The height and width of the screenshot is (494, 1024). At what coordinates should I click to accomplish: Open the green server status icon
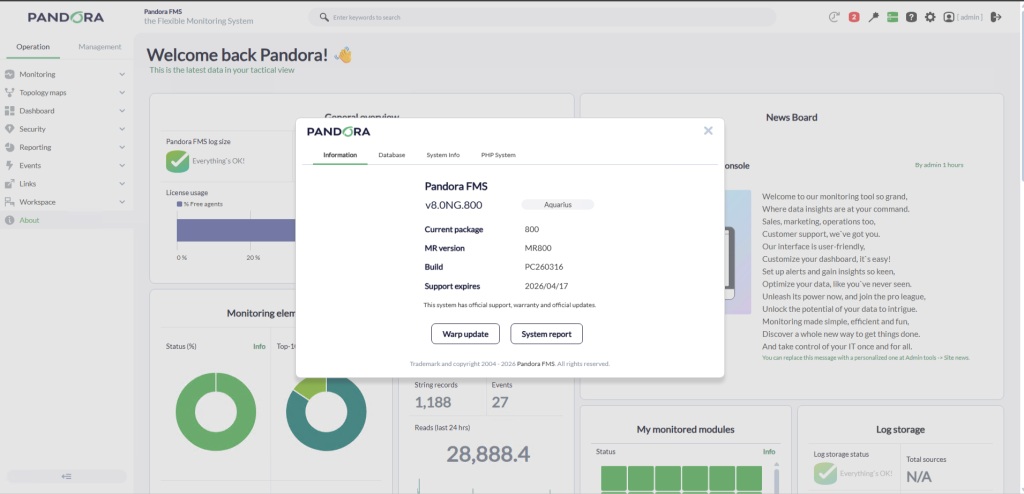[892, 17]
